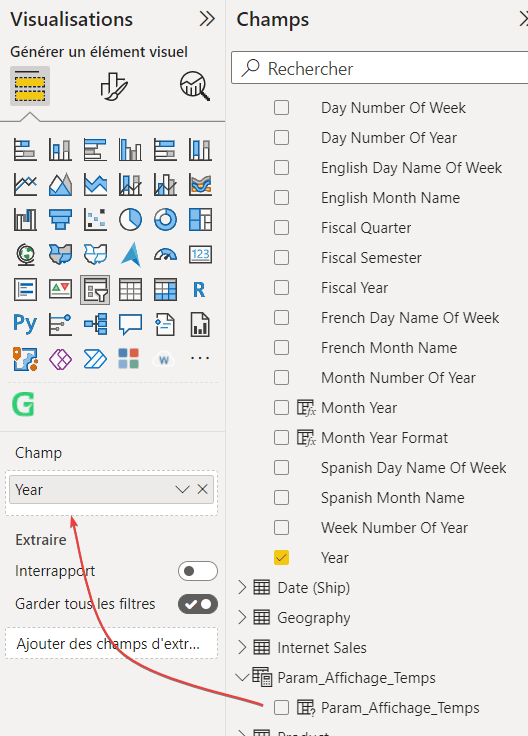Tick the Fiscal Quarter checkbox
This screenshot has height=736, width=528.
pos(281,228)
